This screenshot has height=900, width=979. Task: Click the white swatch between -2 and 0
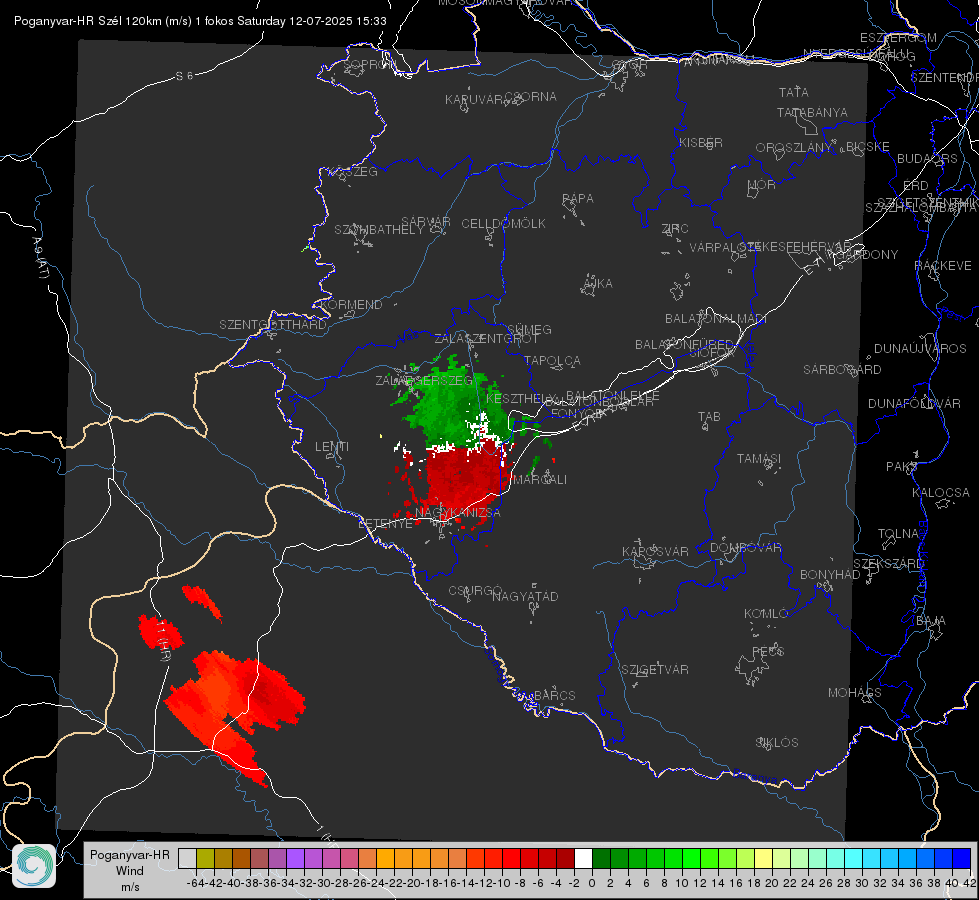(x=583, y=858)
